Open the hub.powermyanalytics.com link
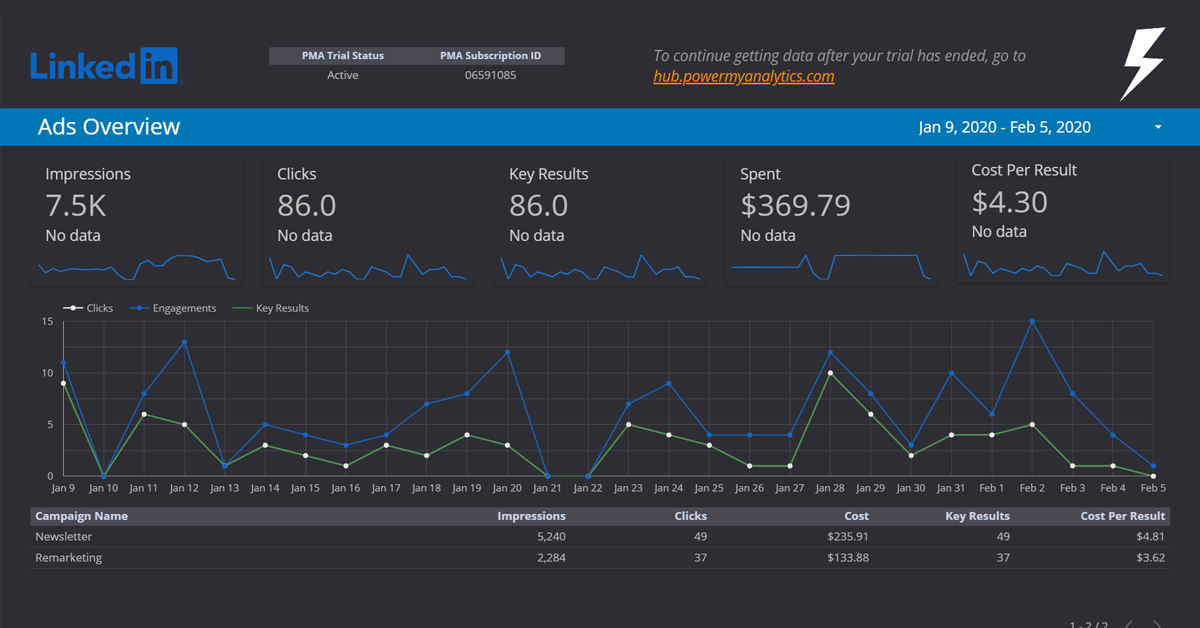Screen dimensions: 1200x628 tap(743, 76)
